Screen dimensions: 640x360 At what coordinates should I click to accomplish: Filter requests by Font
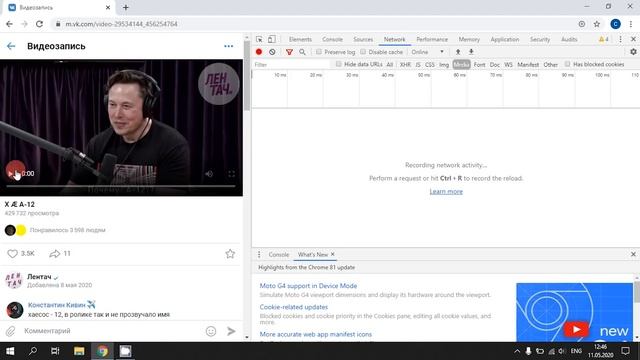479,64
